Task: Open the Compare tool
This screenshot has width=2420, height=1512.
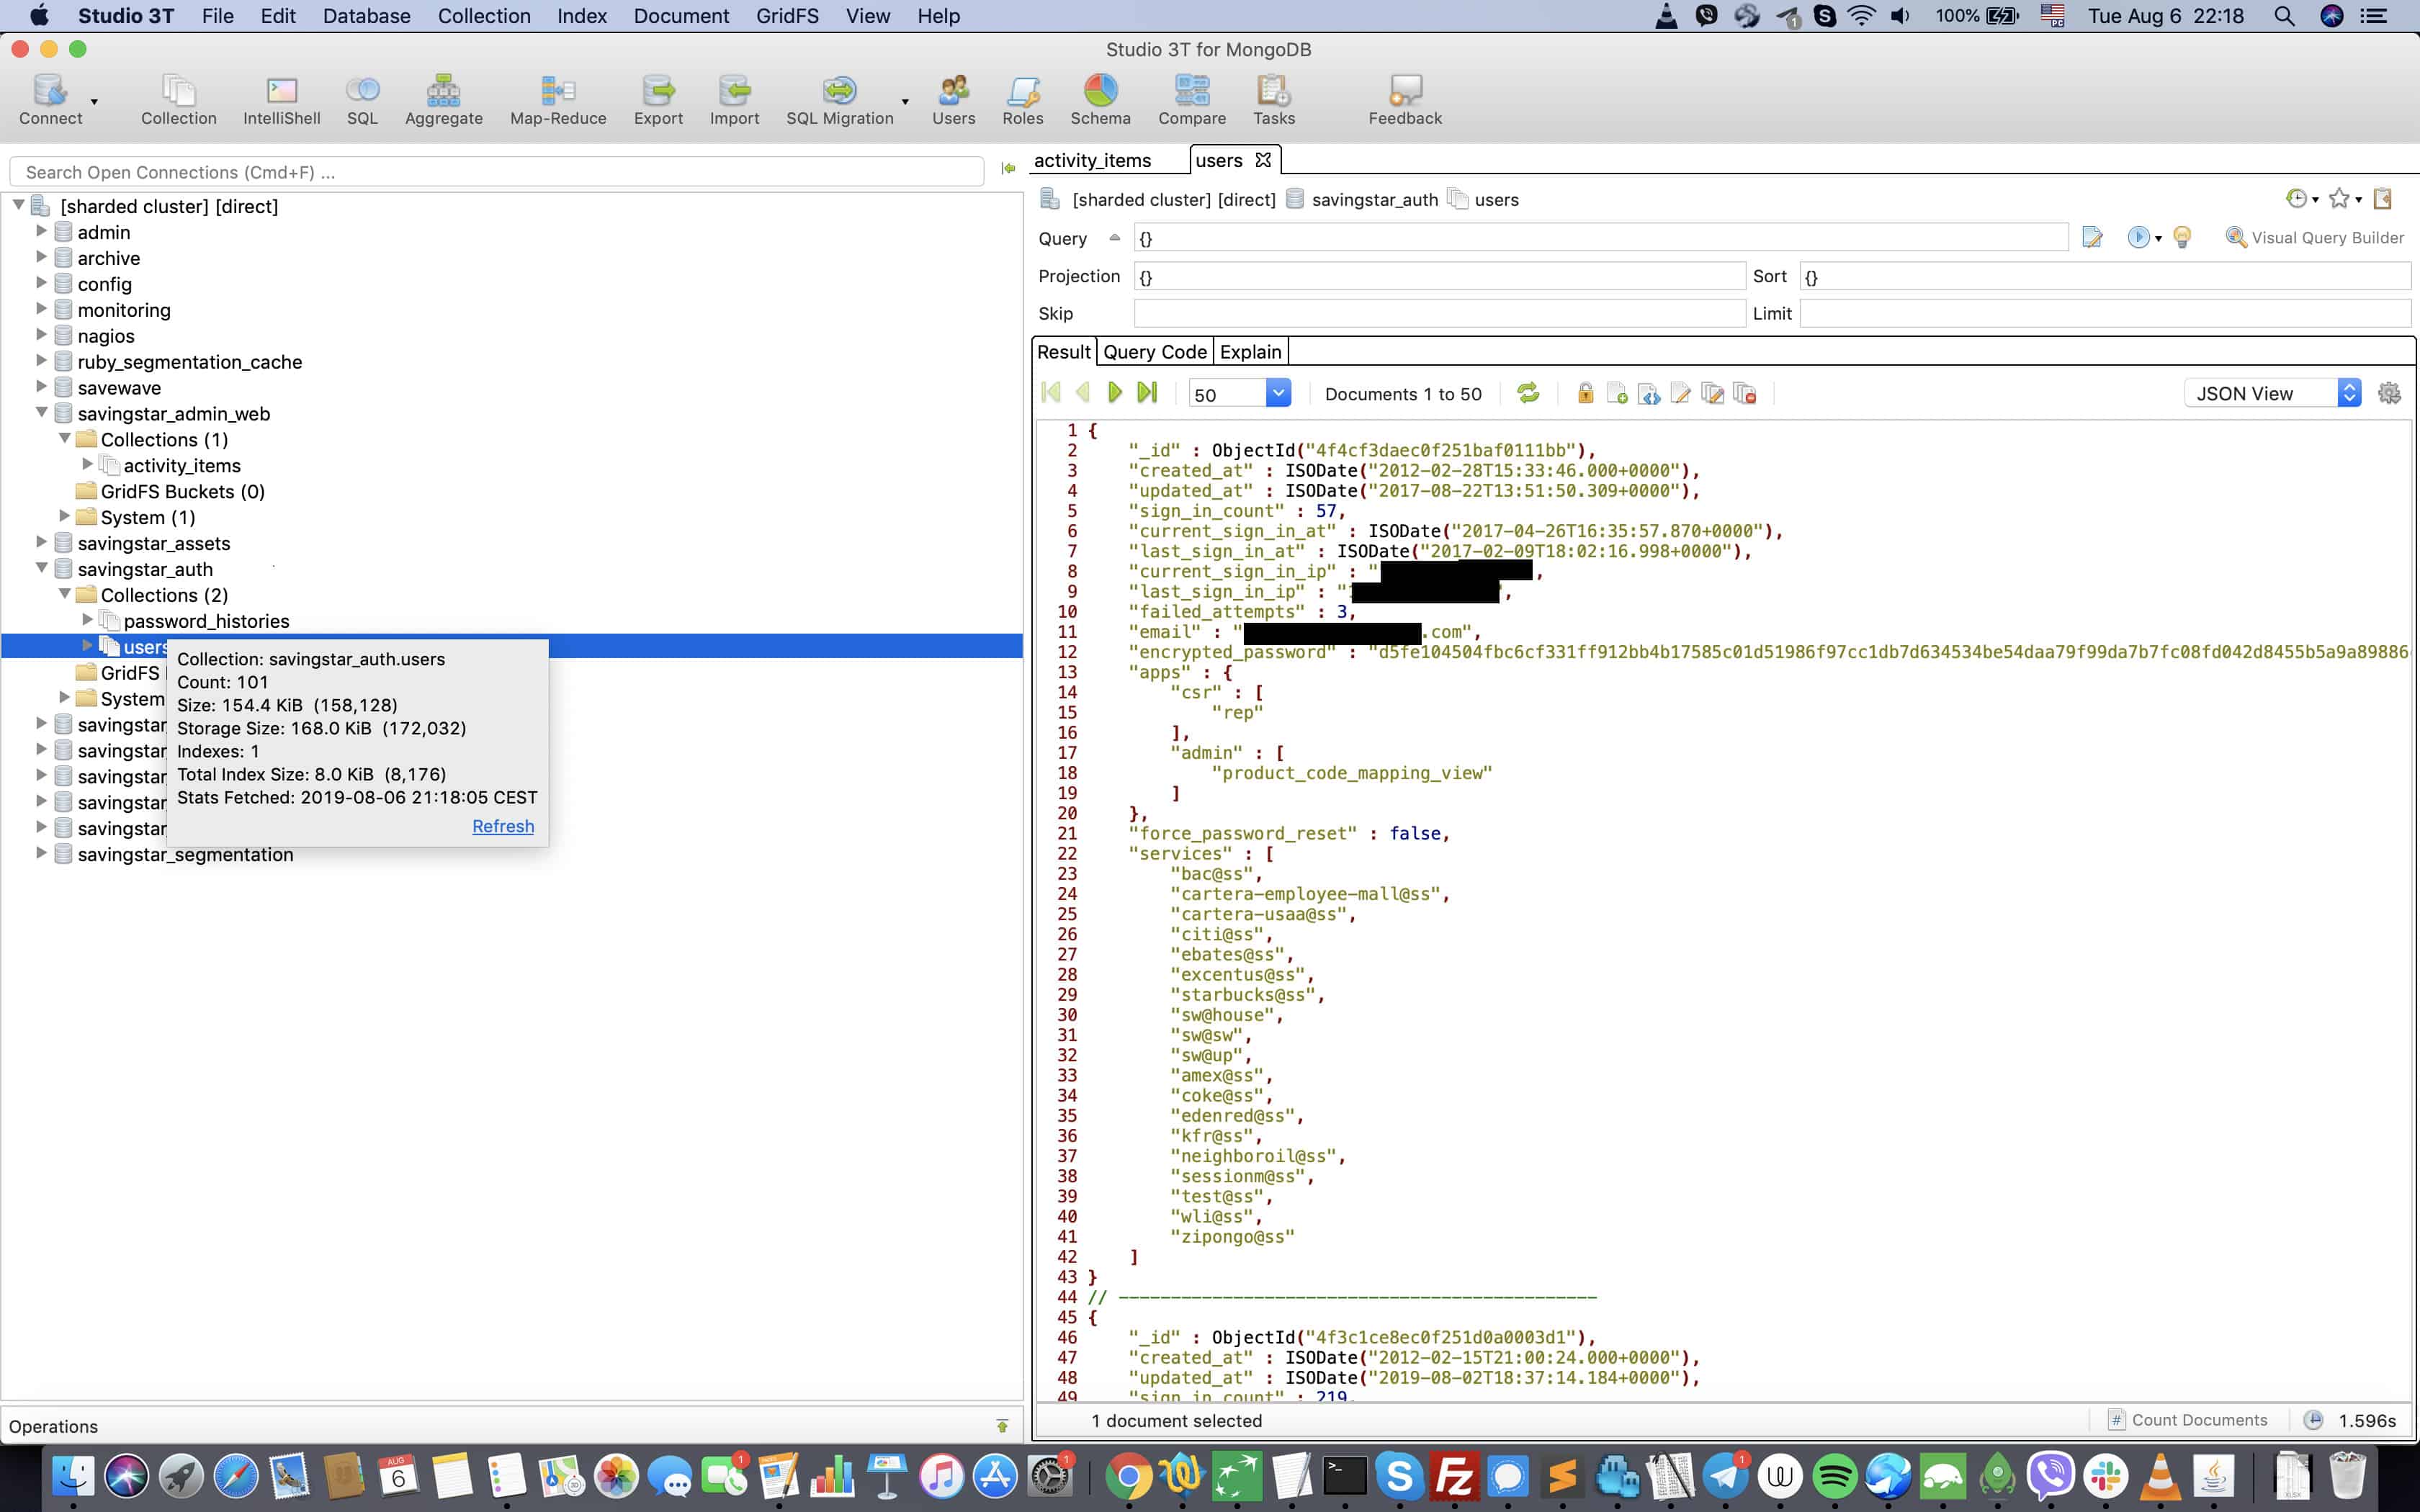Action: pos(1191,100)
